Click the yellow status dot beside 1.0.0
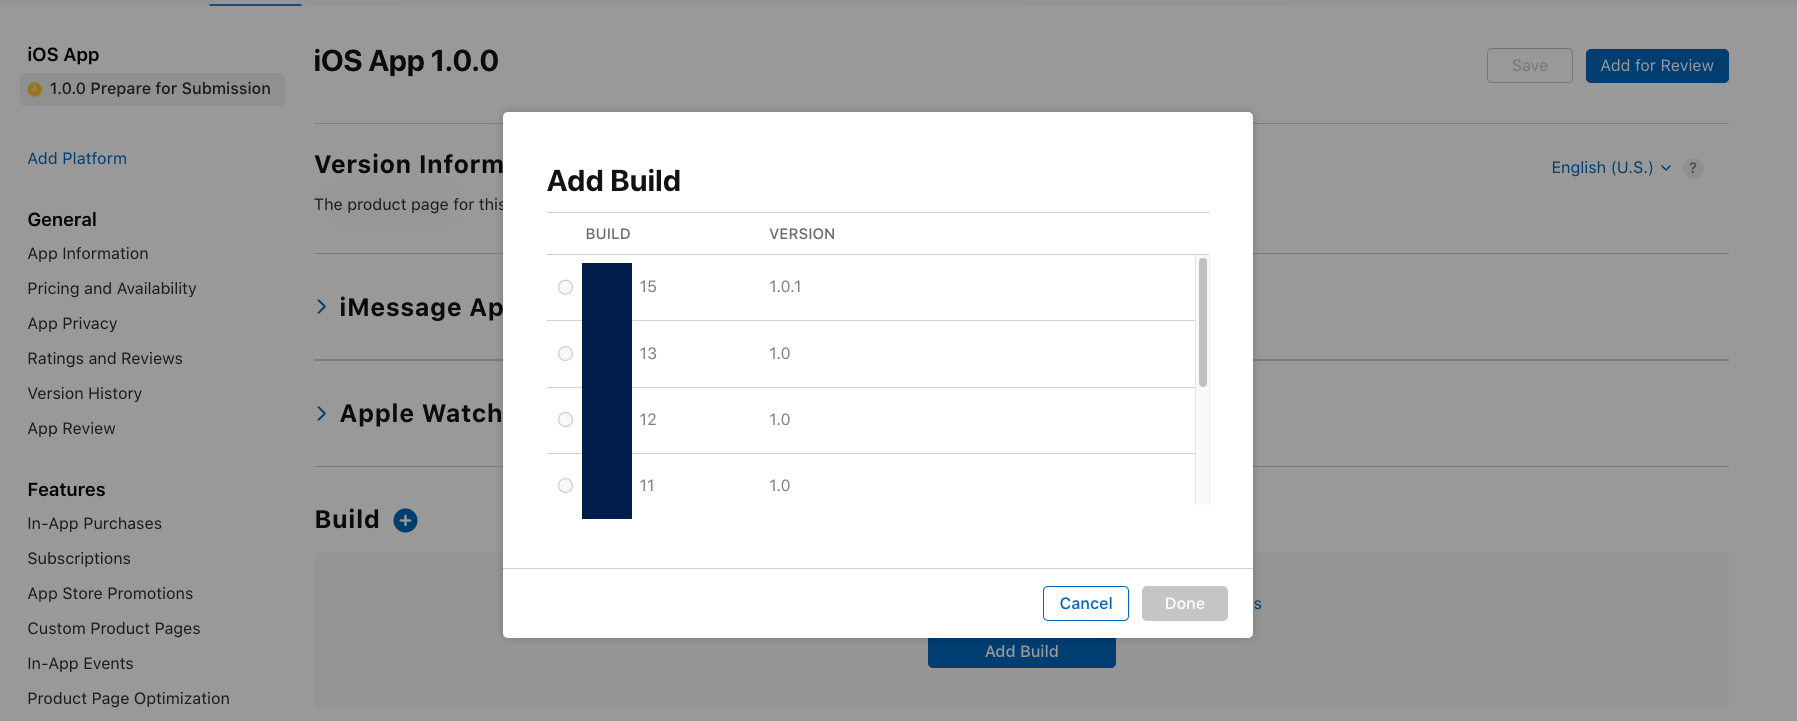 click(35, 89)
